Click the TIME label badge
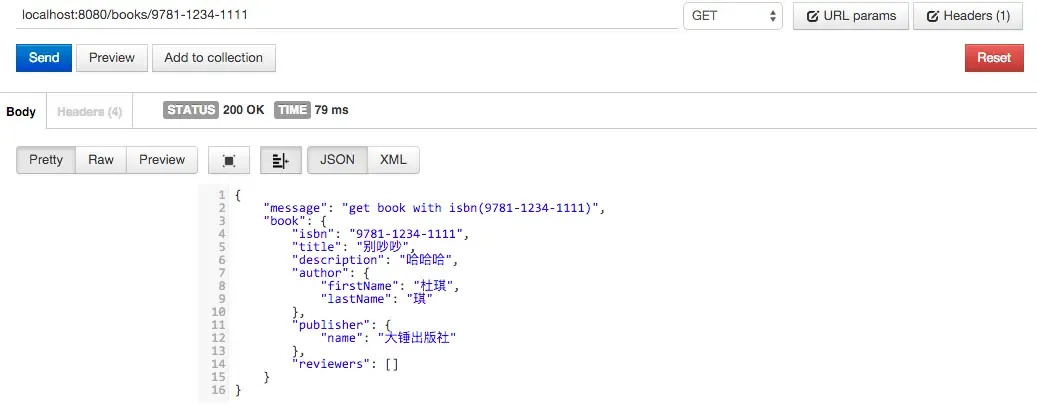 (x=292, y=110)
